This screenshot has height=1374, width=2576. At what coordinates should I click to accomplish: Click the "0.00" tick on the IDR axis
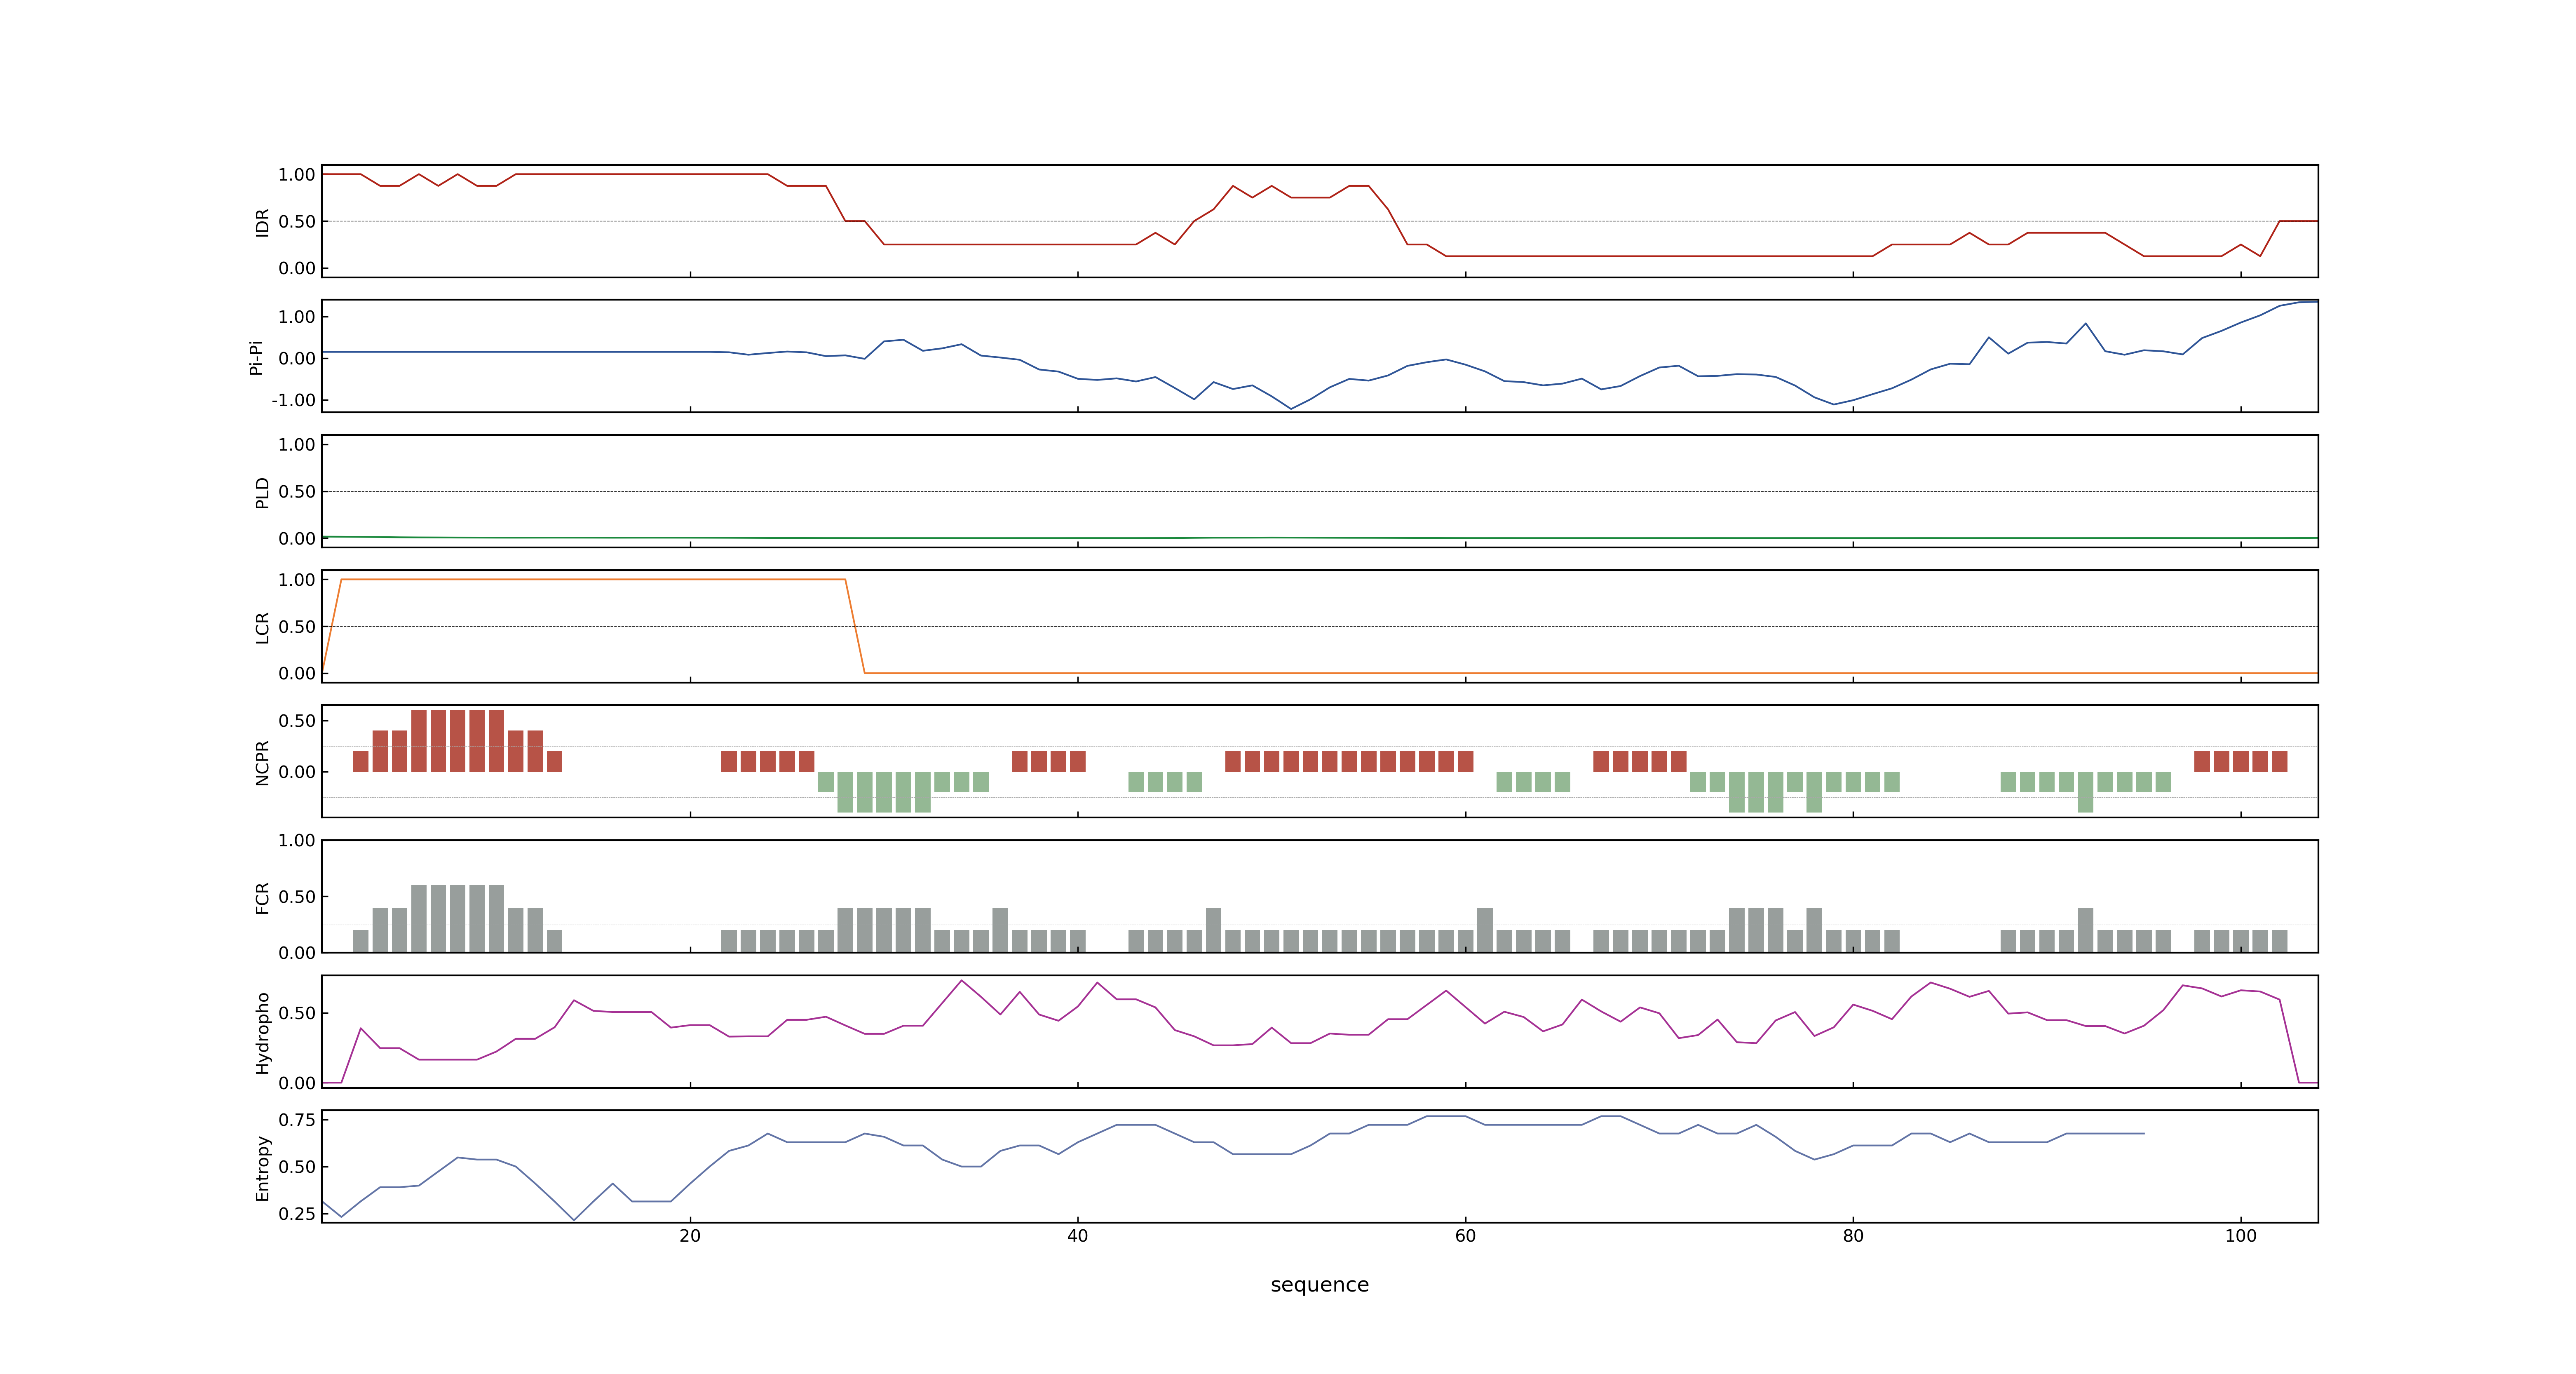[x=297, y=268]
